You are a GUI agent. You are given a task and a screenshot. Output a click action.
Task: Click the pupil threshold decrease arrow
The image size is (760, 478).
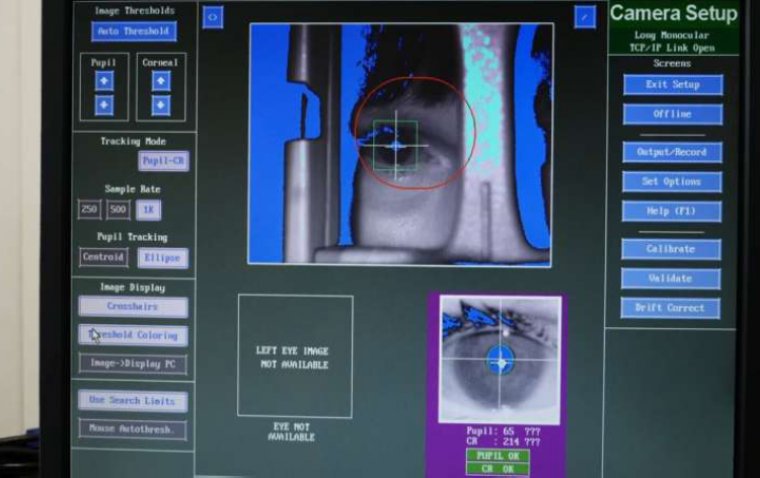coord(104,105)
